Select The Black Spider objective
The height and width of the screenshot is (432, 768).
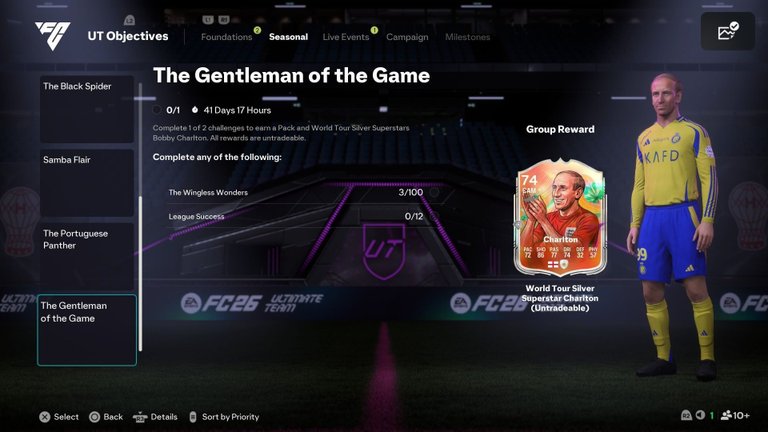pyautogui.click(x=87, y=109)
